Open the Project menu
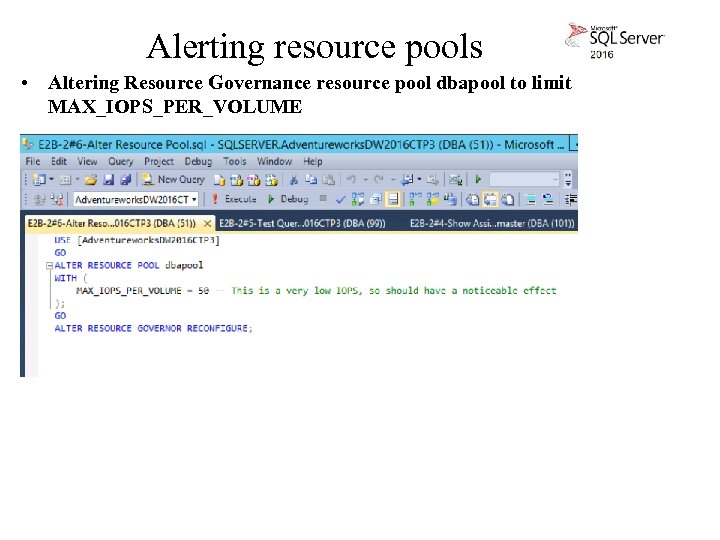The height and width of the screenshot is (540, 720). pyautogui.click(x=159, y=162)
